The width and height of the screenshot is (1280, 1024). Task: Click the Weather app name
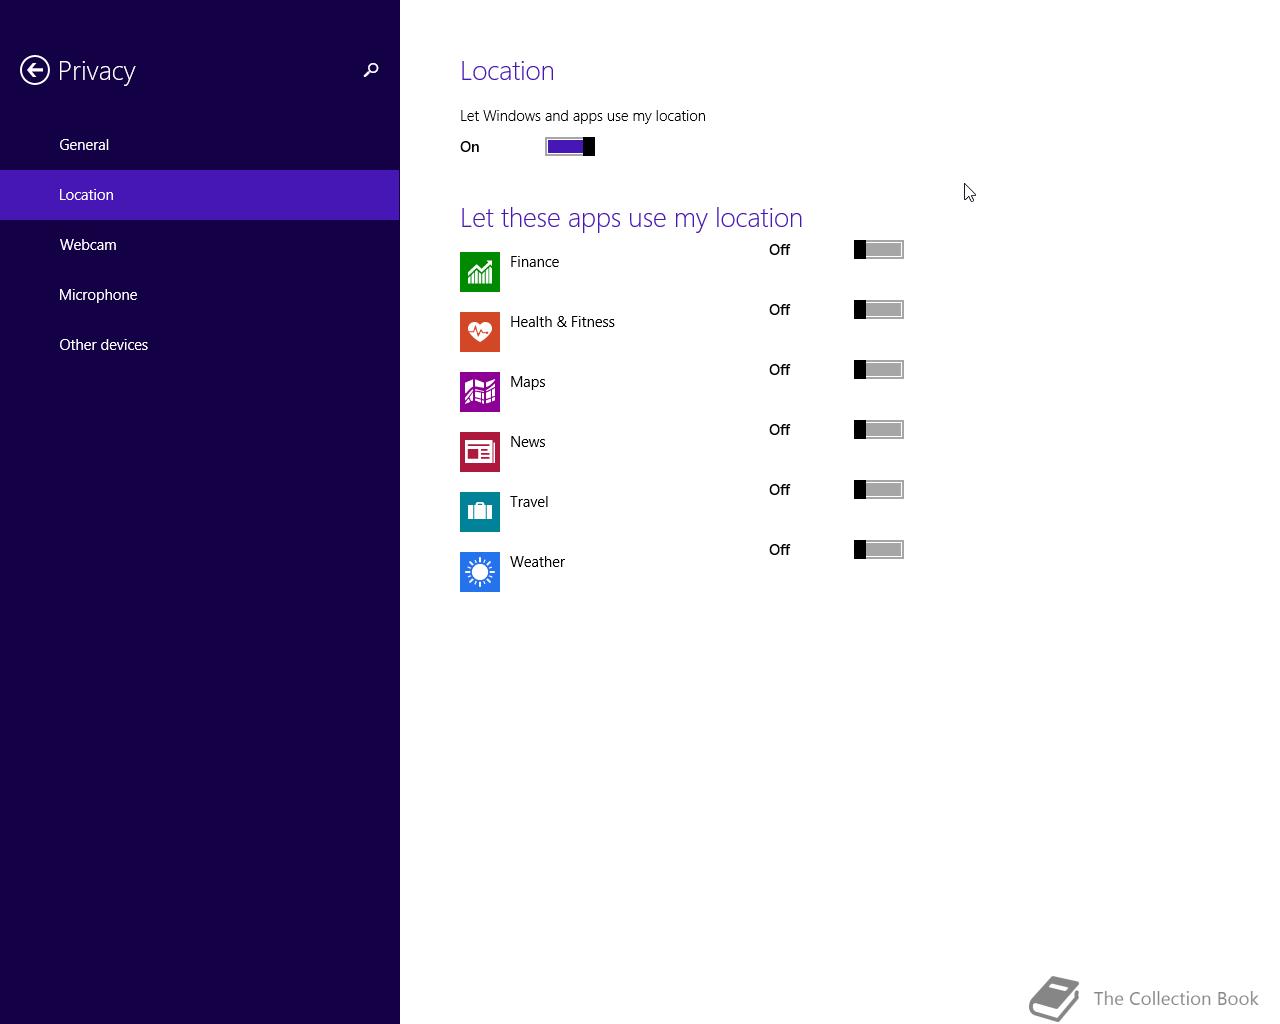tap(537, 562)
